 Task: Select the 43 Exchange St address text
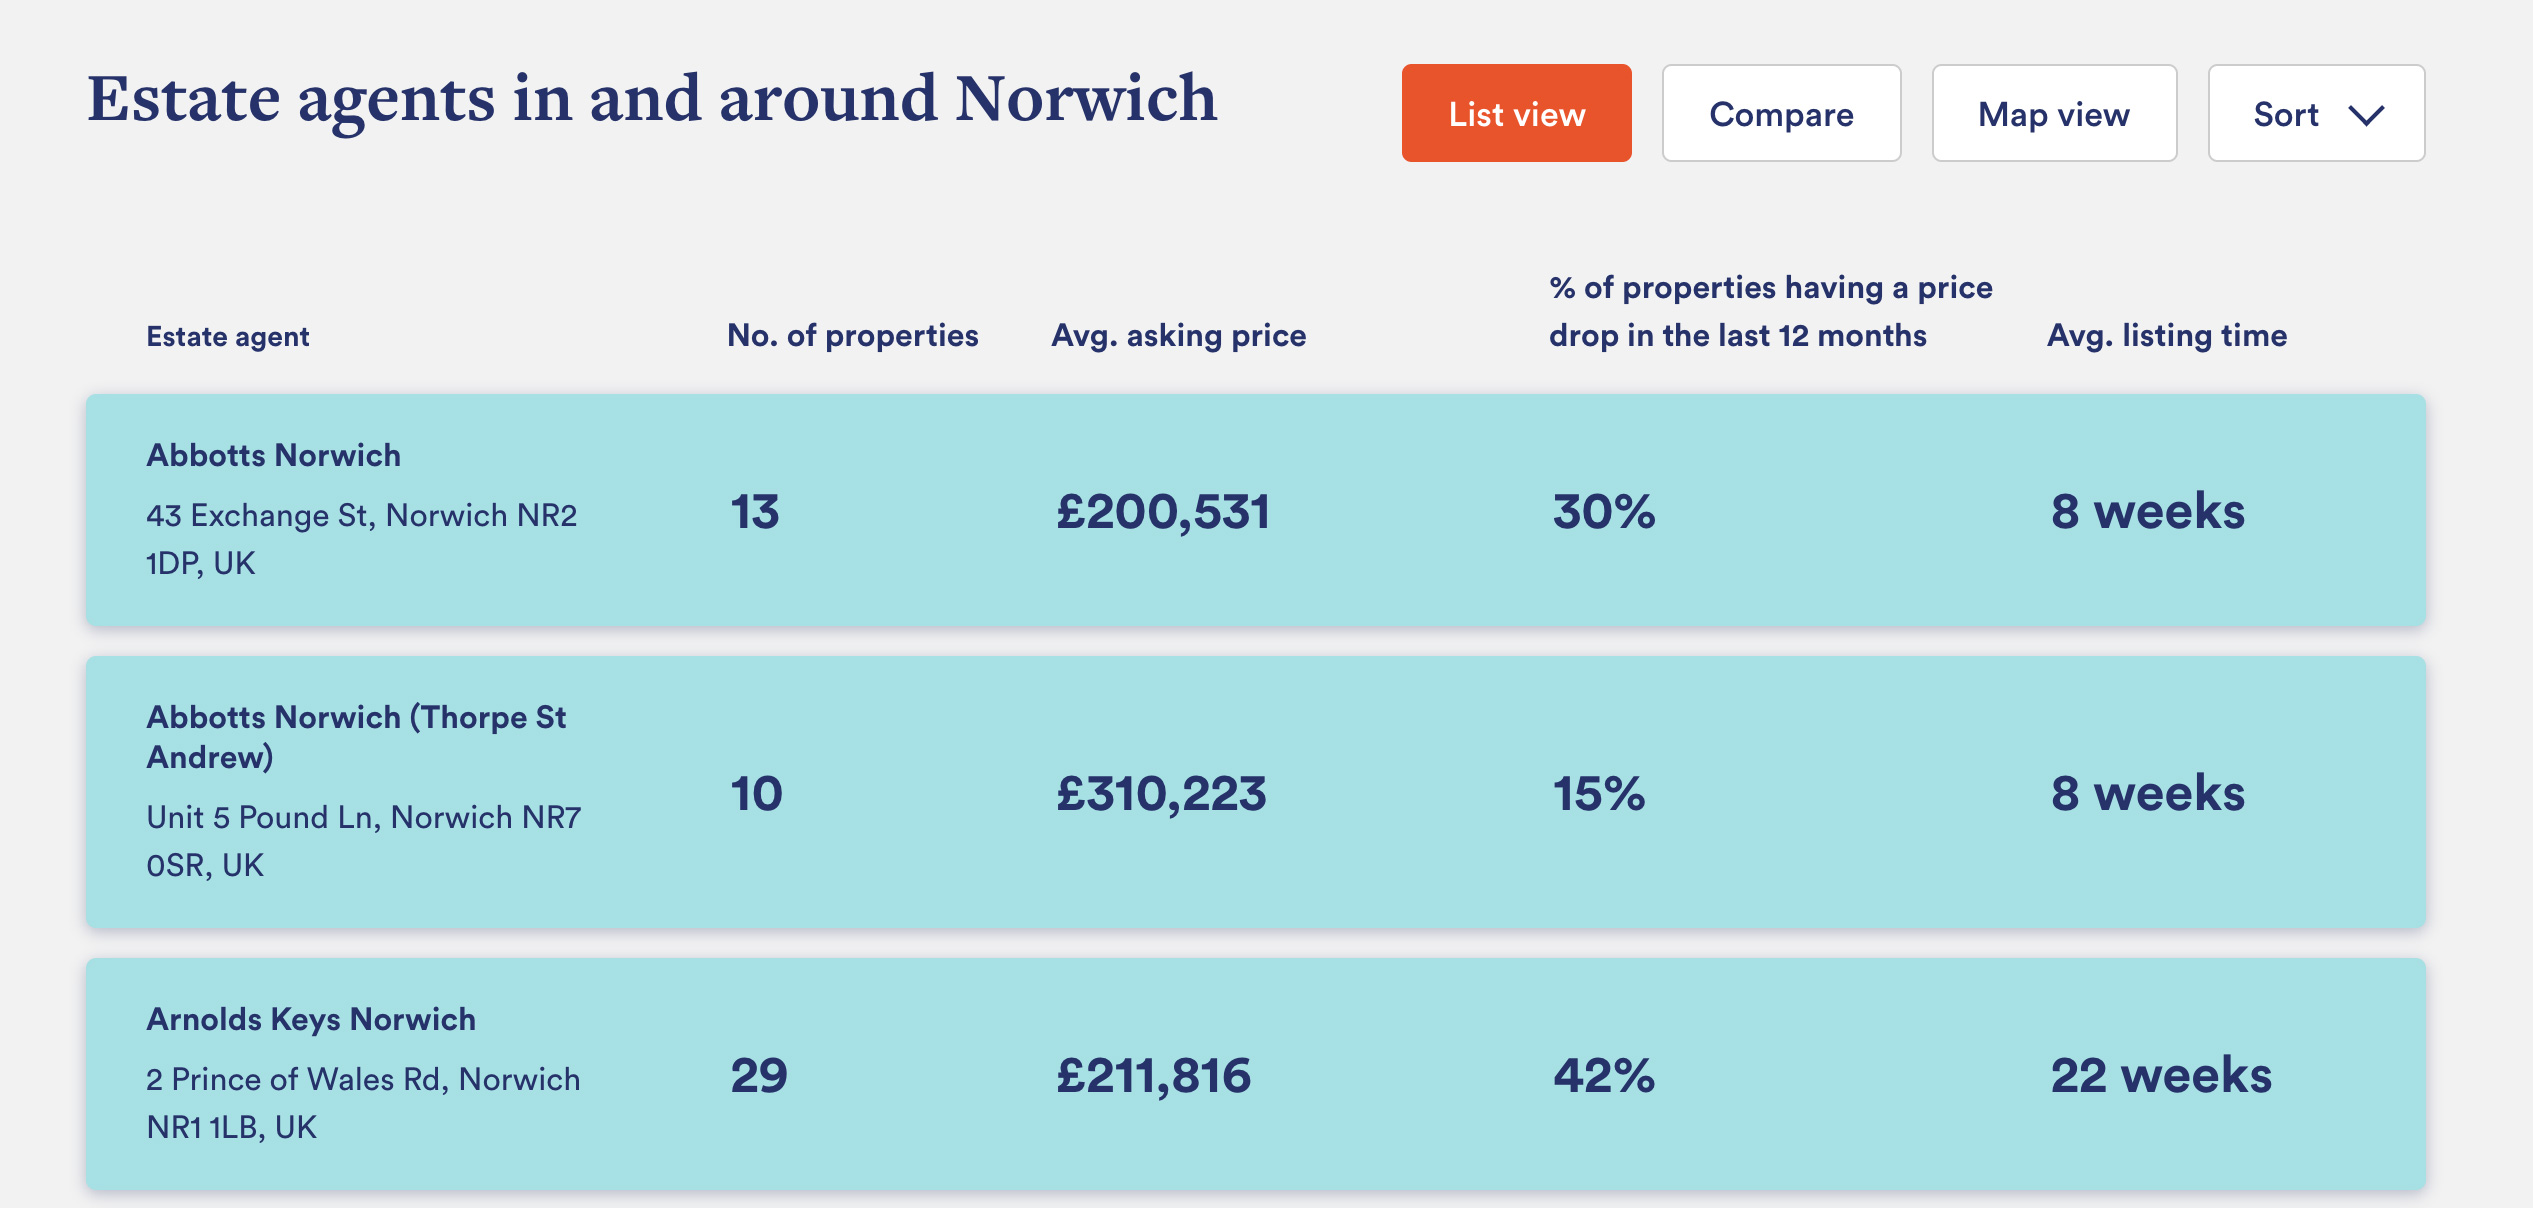(x=361, y=539)
